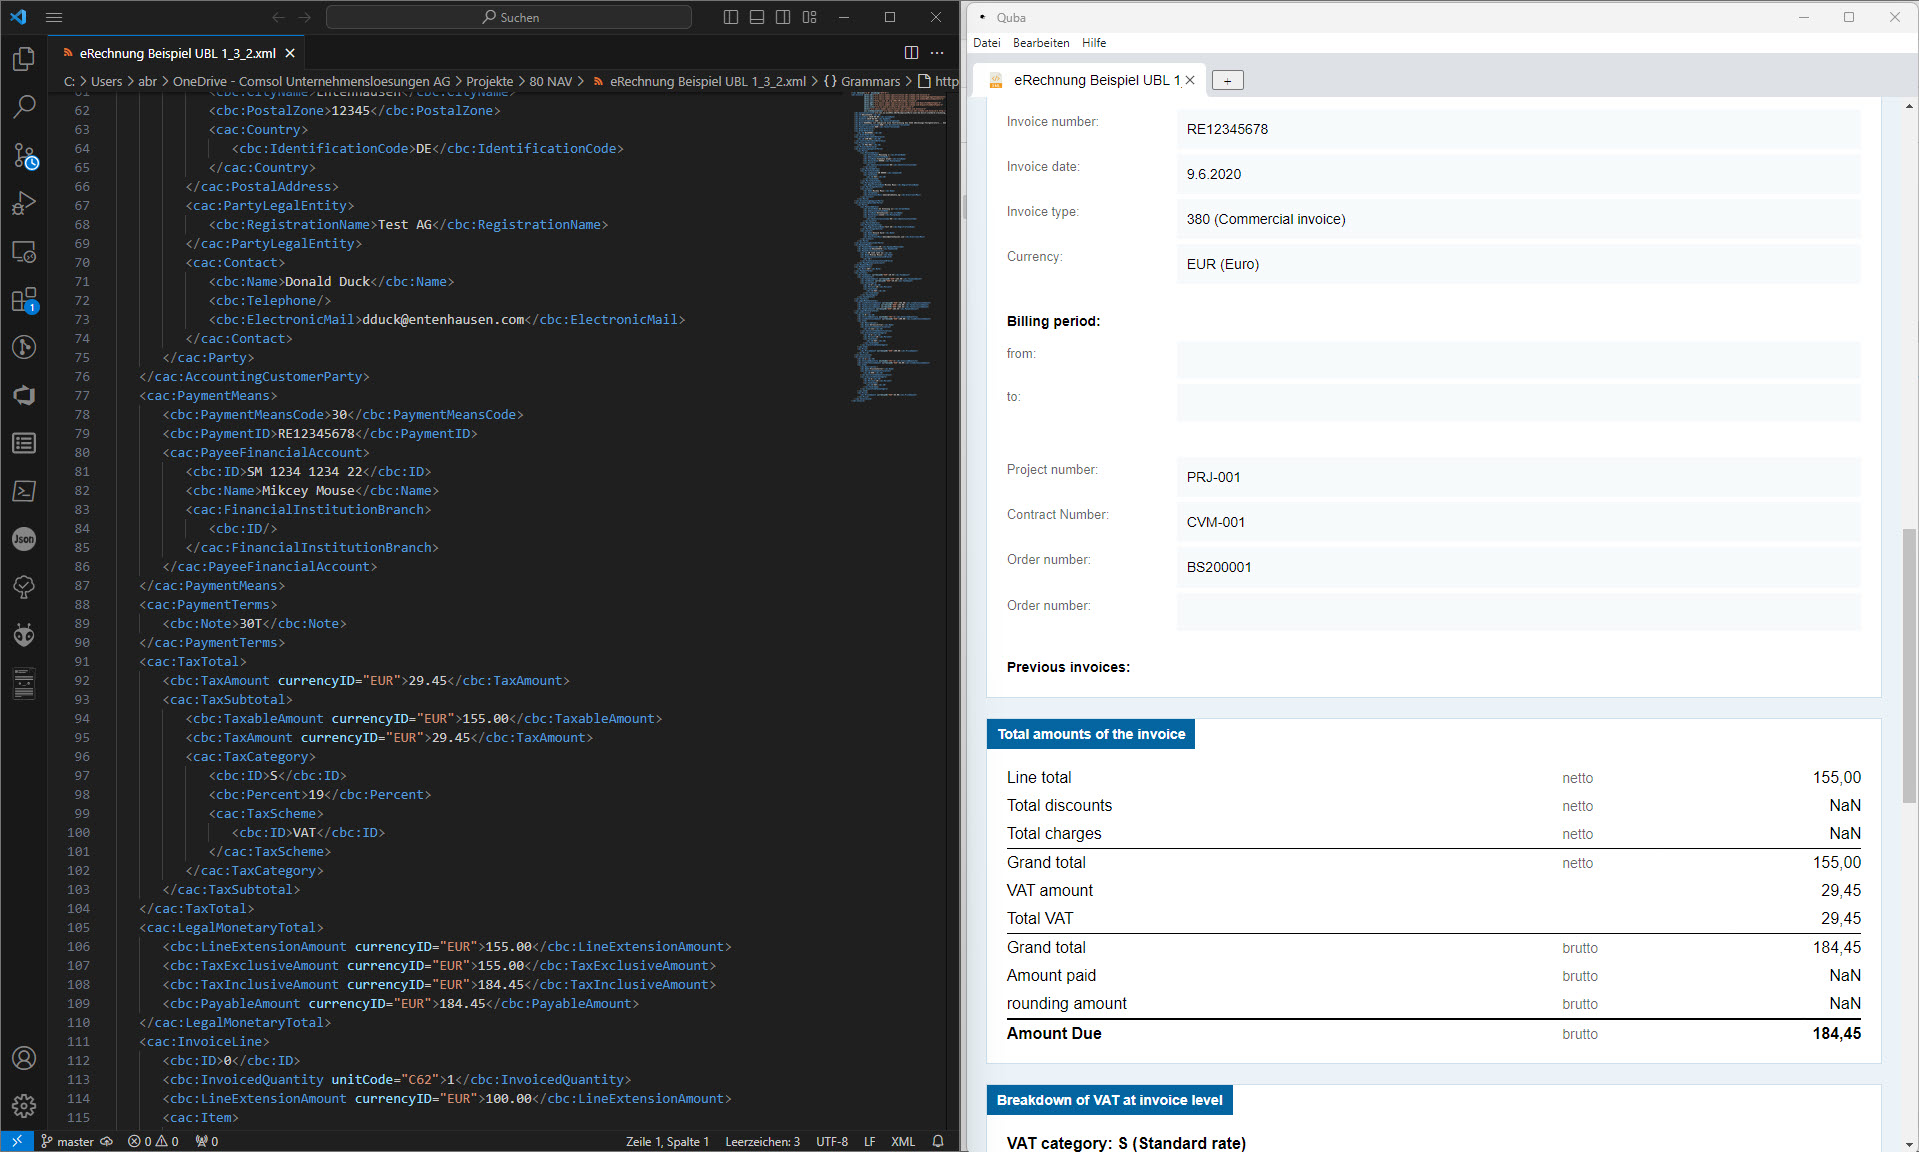Click the Billing period from field

coord(1518,359)
